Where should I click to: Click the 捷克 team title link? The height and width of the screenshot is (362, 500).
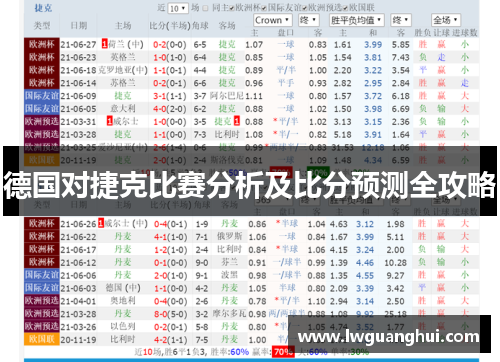tap(43, 8)
